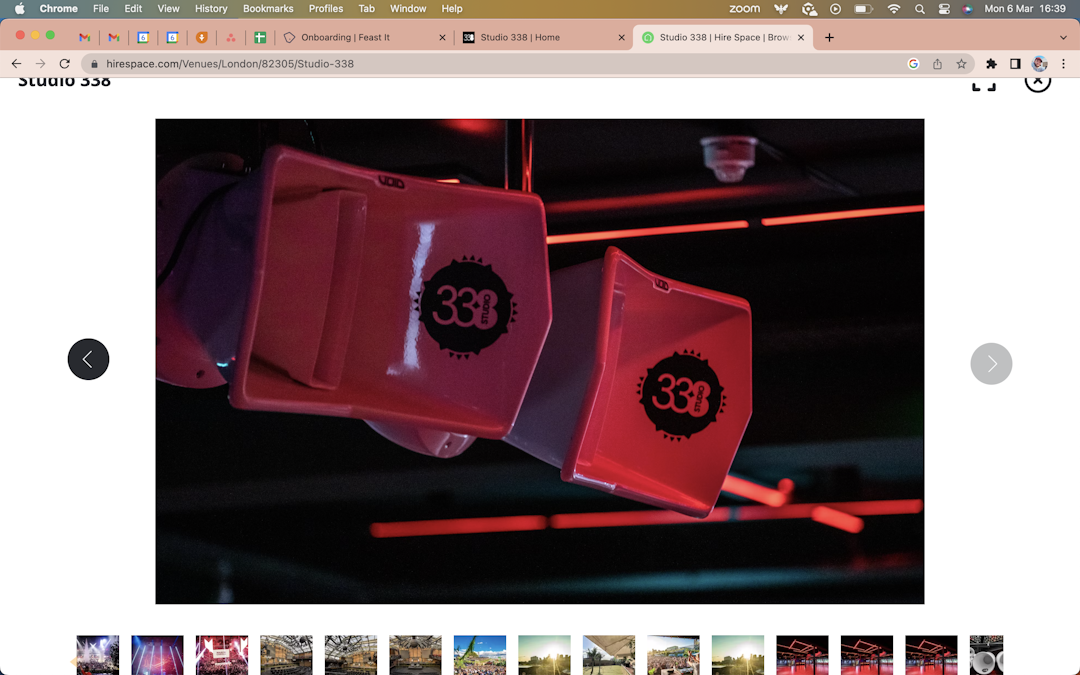Open the pinned Asana three-dot tab

[x=231, y=37]
